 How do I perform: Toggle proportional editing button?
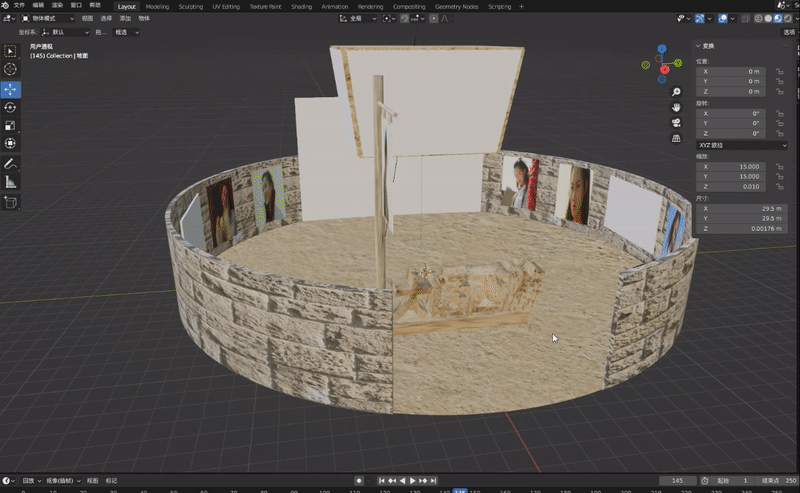pos(434,18)
